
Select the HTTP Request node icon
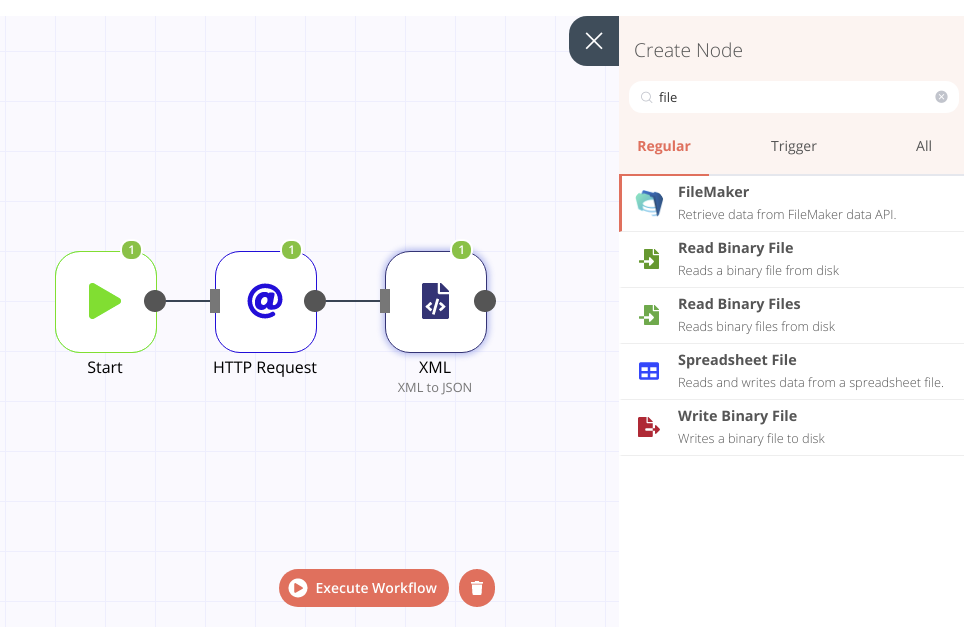coord(265,301)
